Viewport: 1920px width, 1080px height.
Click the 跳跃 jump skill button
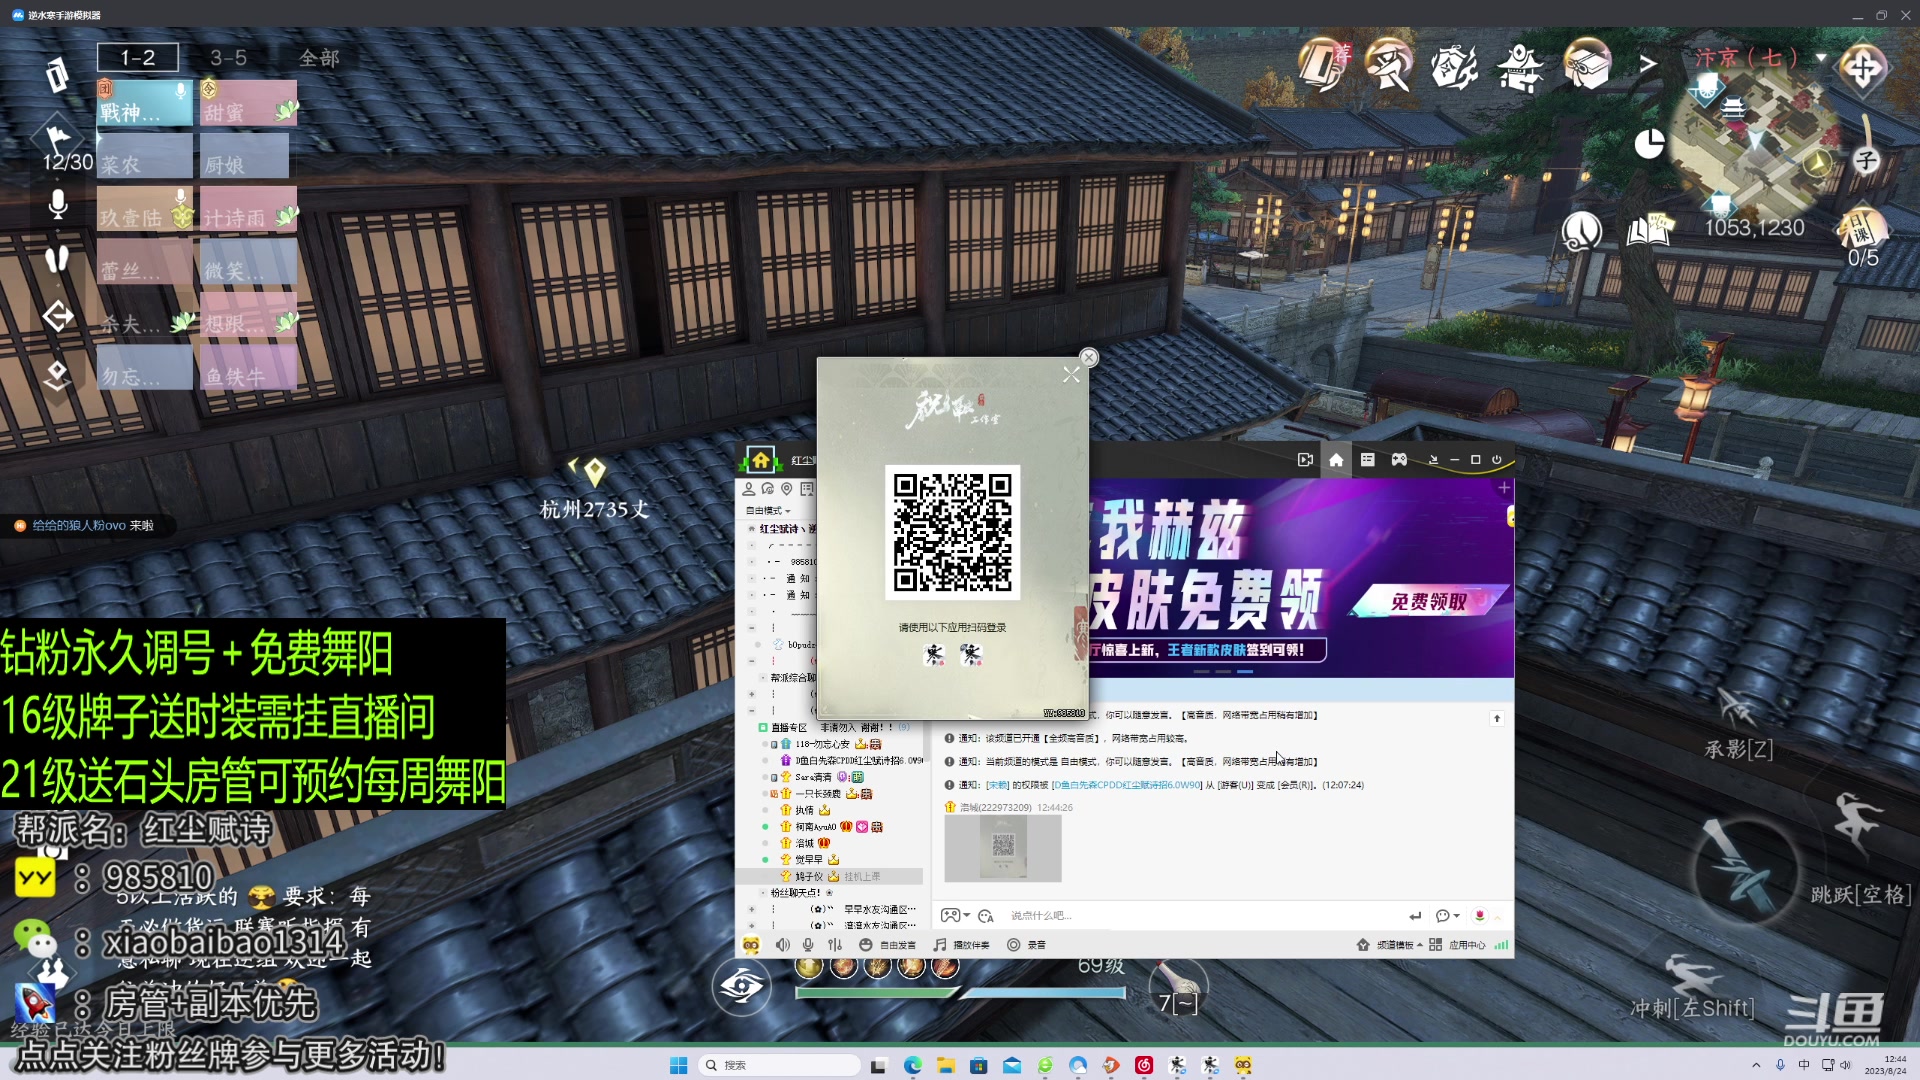click(x=1858, y=848)
